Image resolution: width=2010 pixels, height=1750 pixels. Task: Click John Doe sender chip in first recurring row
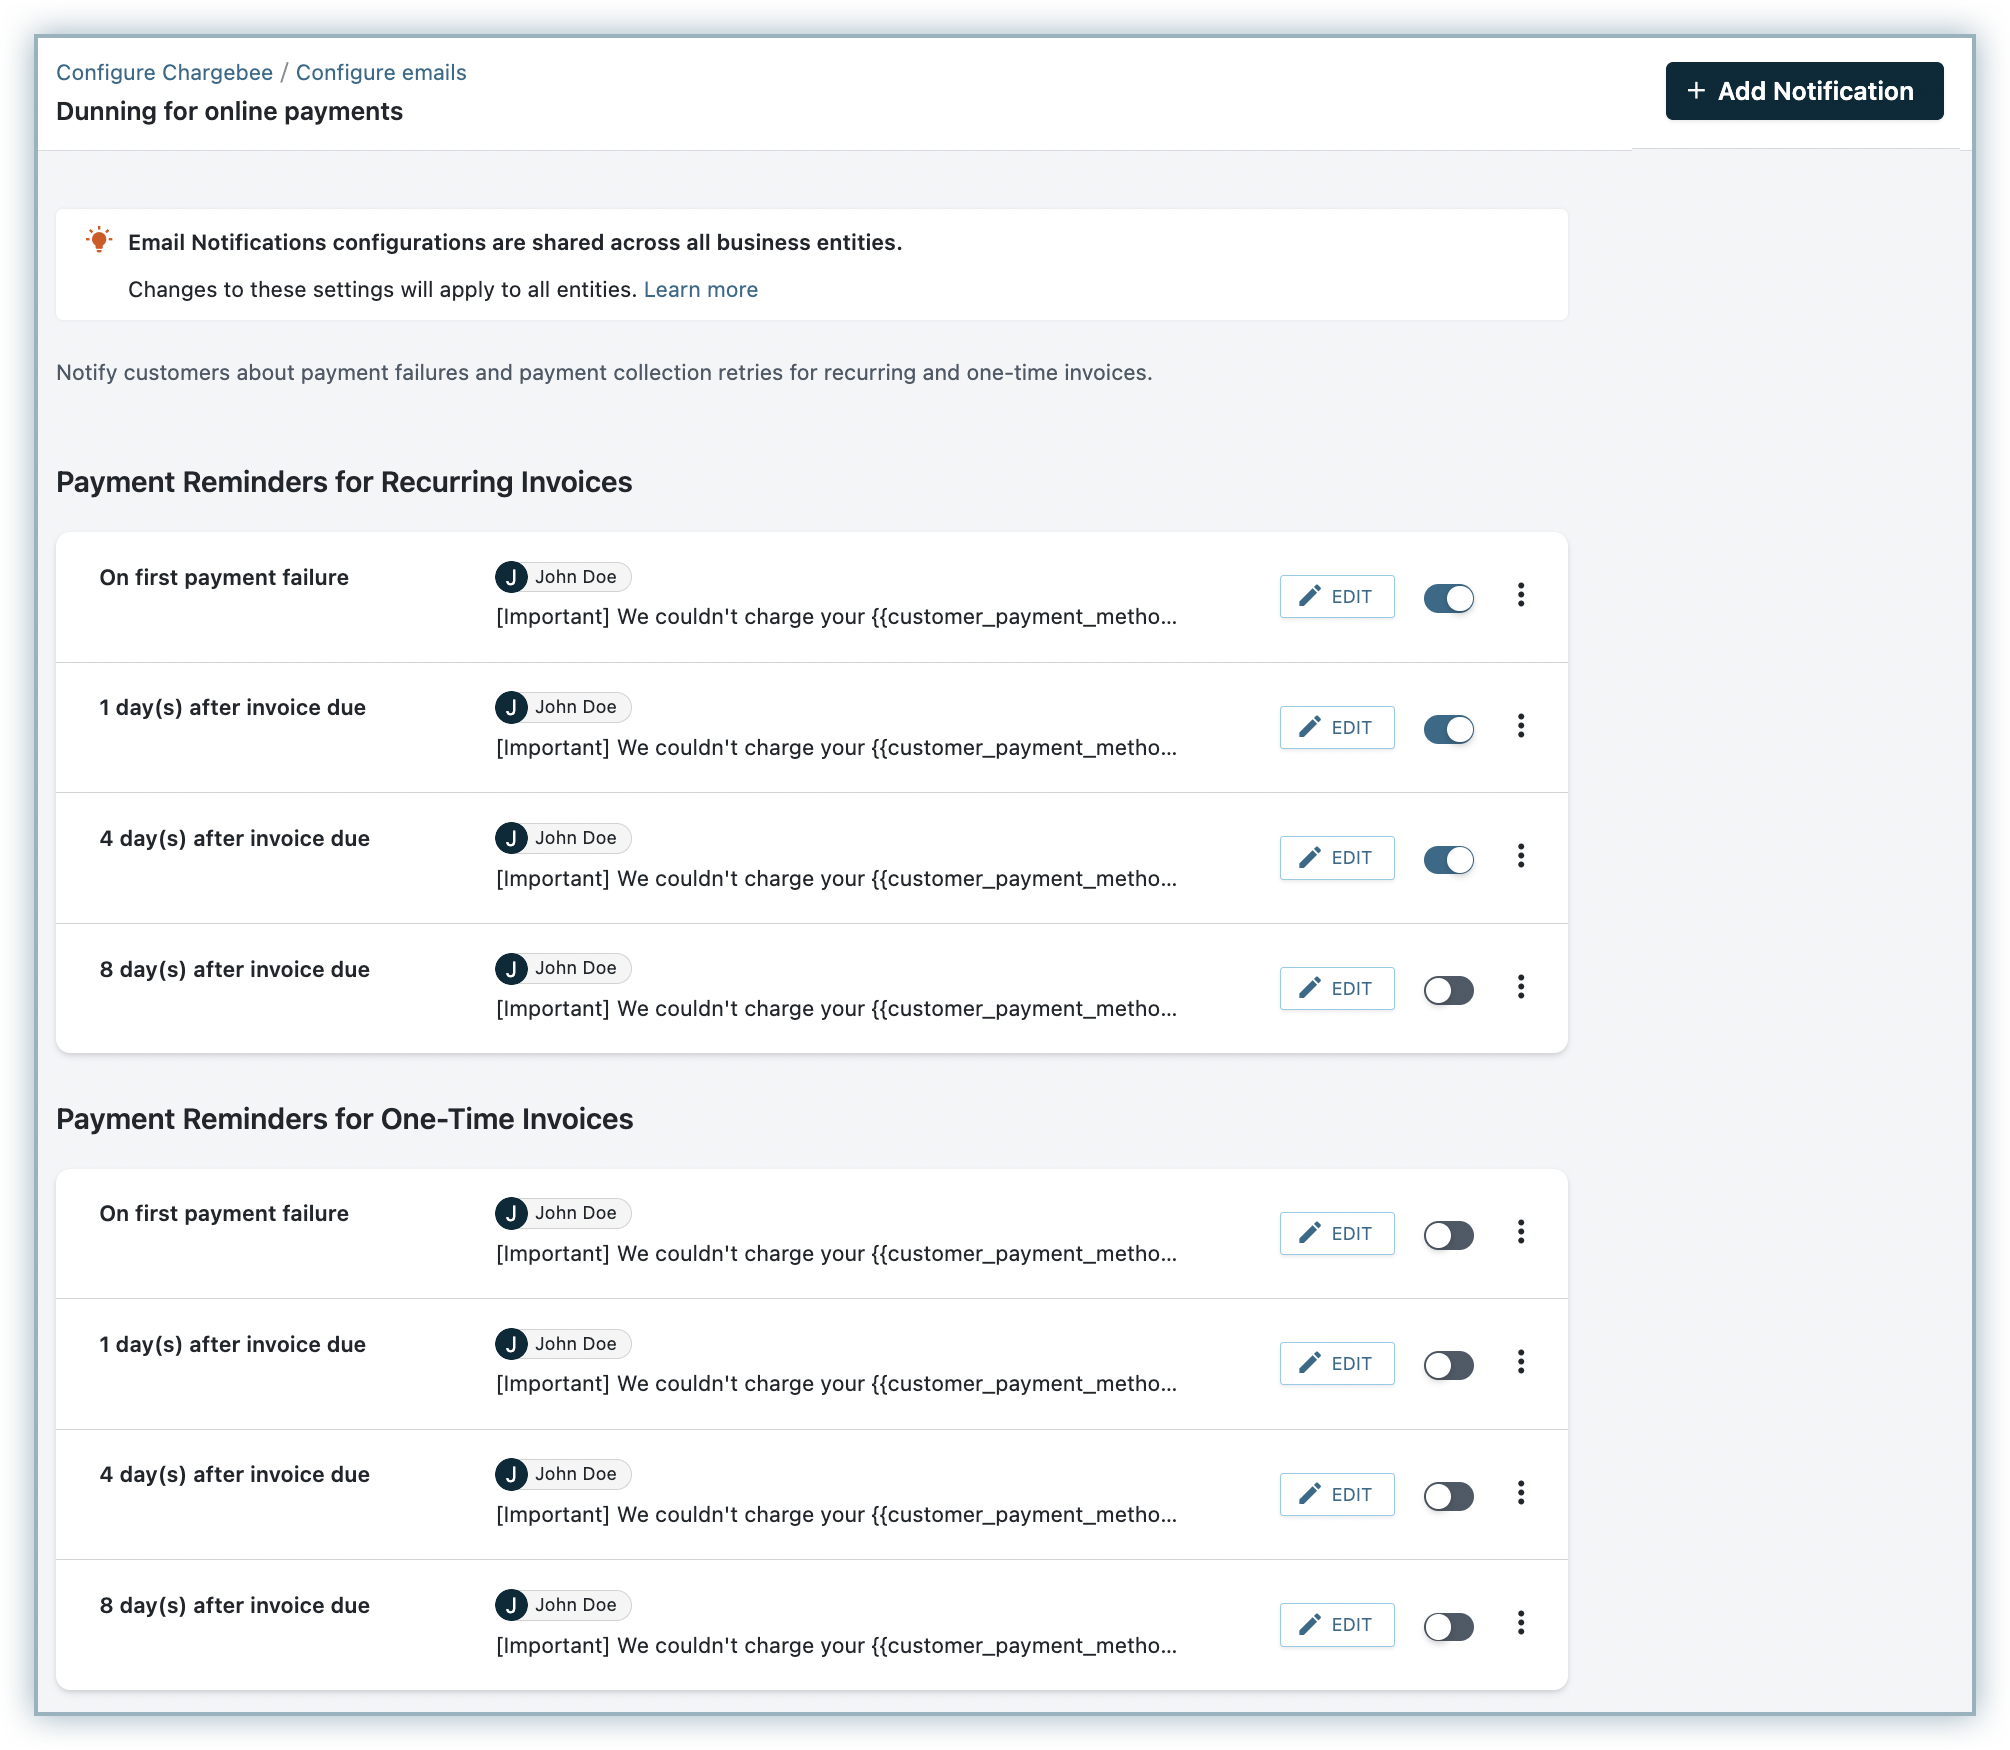(563, 577)
